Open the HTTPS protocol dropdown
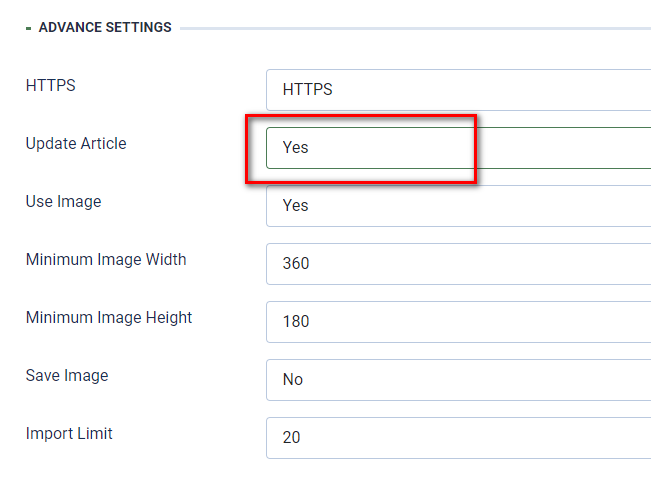The width and height of the screenshot is (651, 498). click(458, 90)
